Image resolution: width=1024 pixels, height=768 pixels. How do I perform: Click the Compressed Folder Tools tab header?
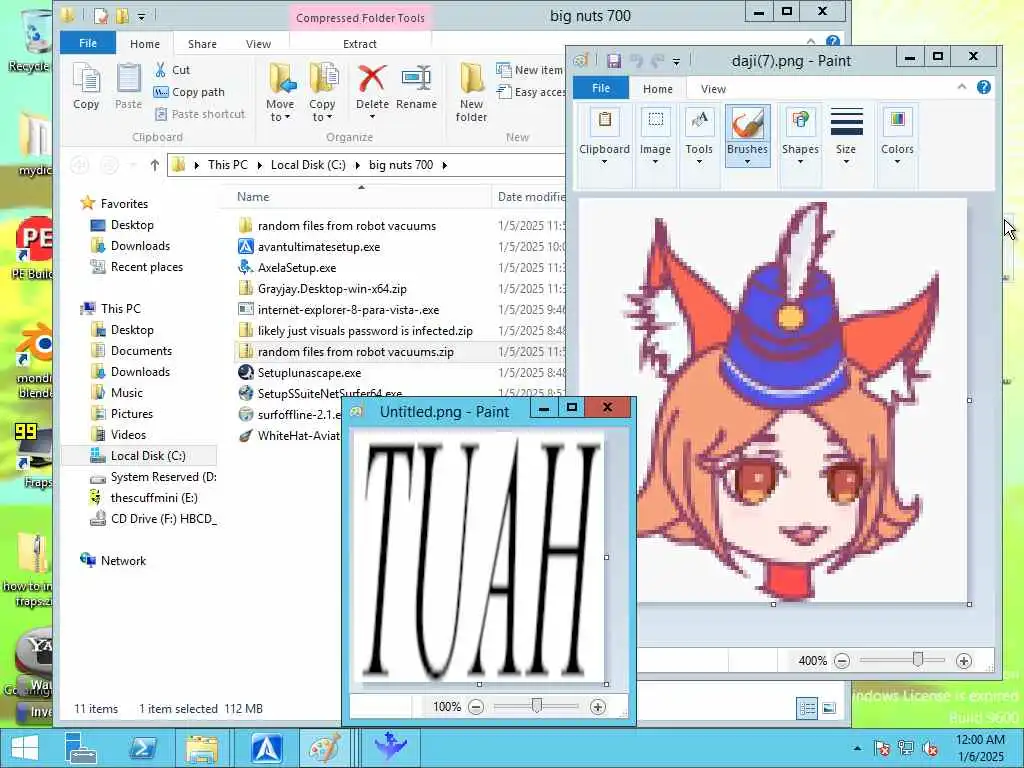click(360, 18)
